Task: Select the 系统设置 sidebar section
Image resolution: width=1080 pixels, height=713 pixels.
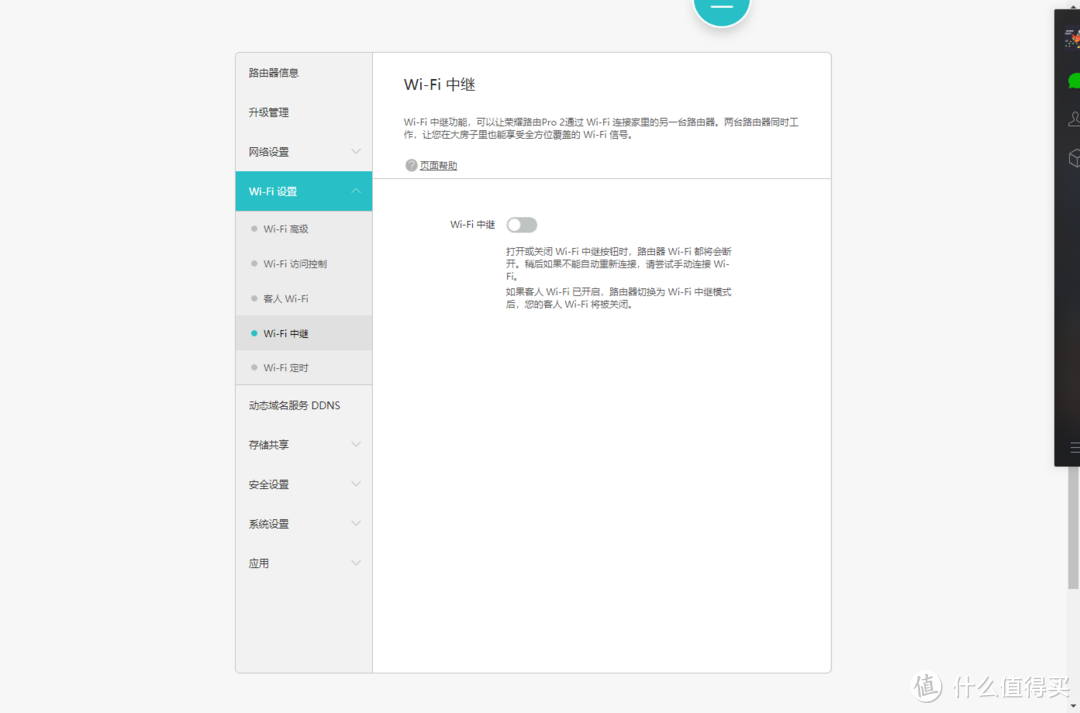Action: tap(304, 524)
